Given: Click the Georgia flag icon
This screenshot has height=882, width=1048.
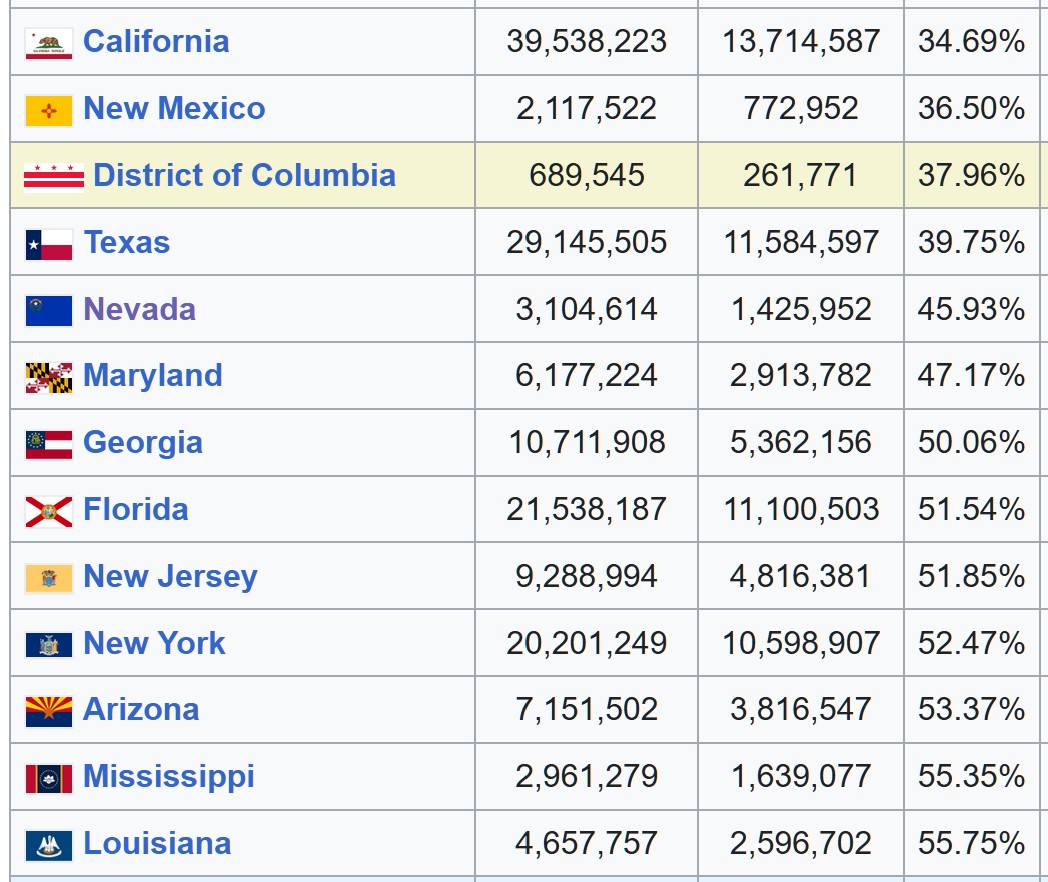Looking at the screenshot, I should pos(49,445).
